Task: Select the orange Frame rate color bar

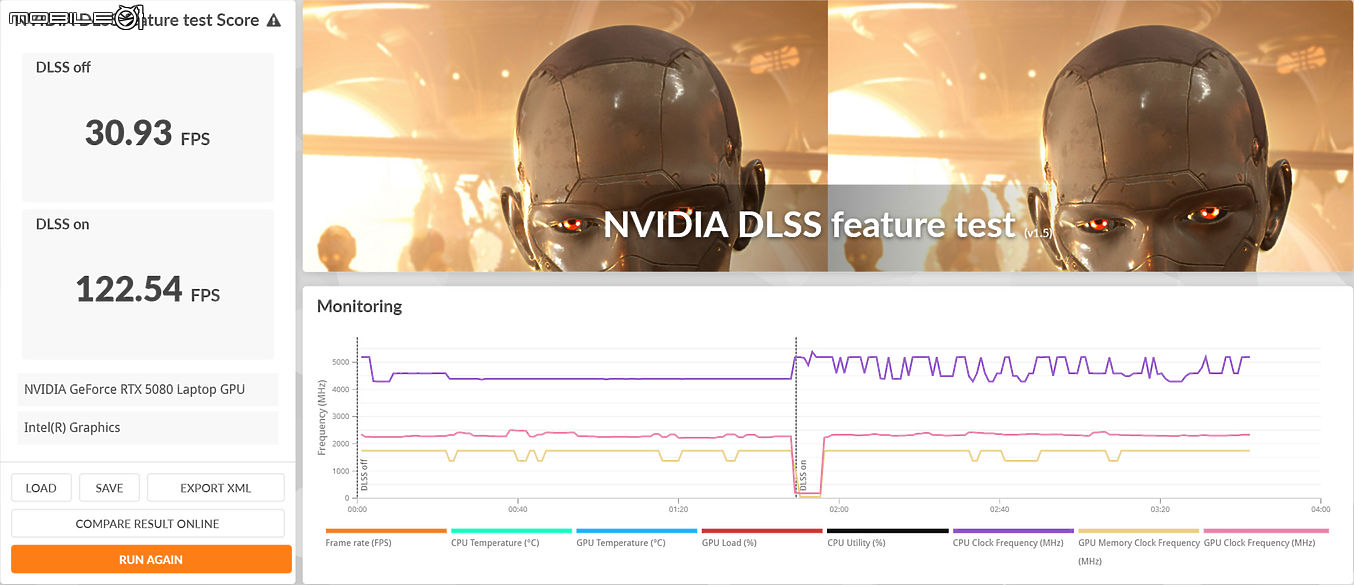Action: pos(386,531)
